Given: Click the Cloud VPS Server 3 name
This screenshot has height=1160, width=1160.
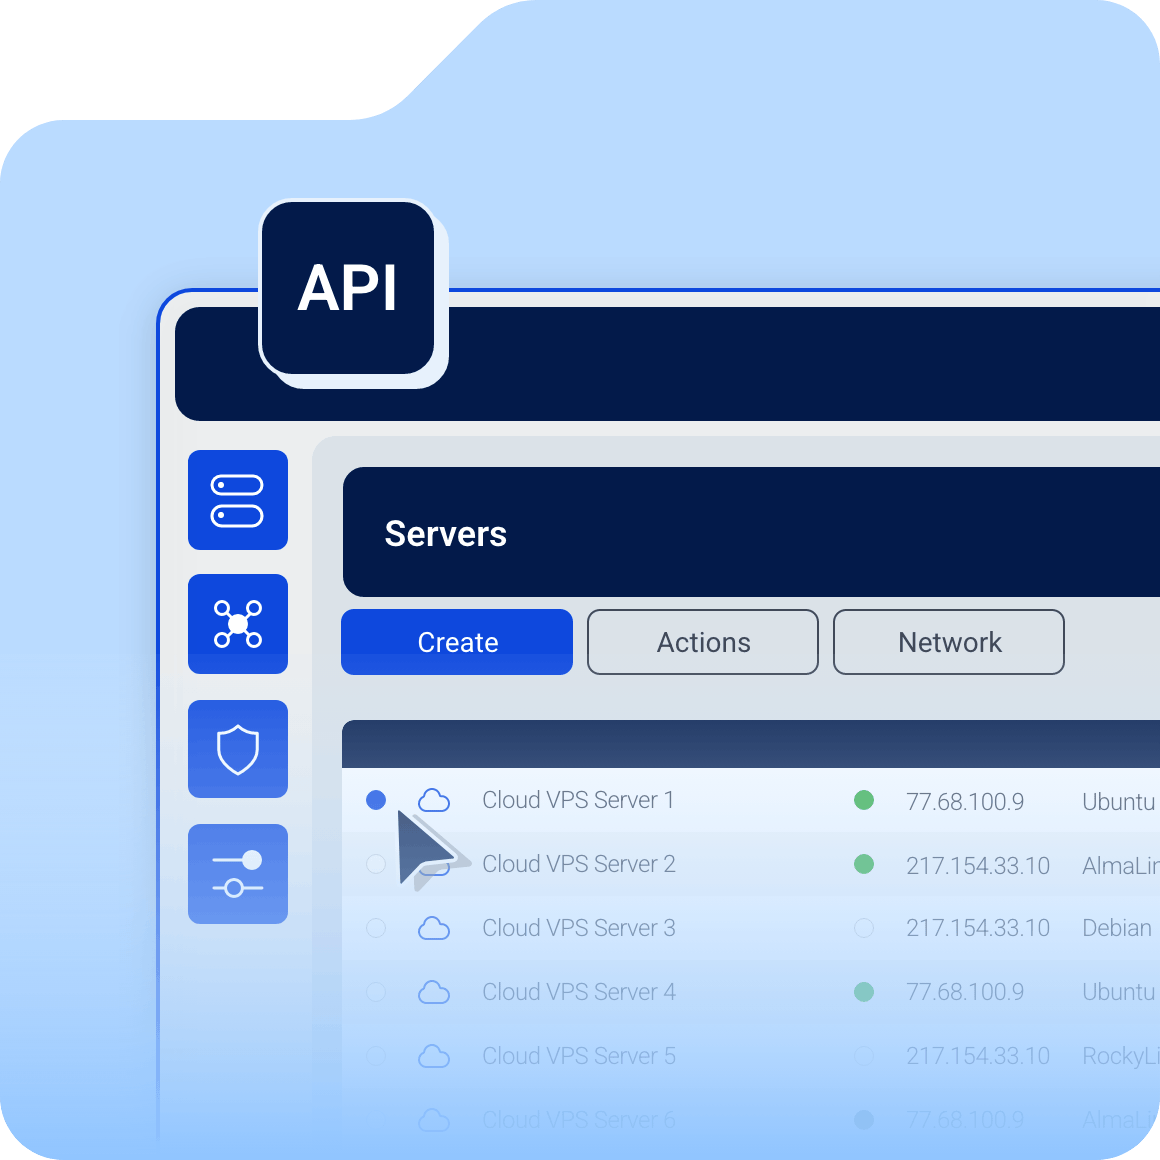Looking at the screenshot, I should click(x=579, y=928).
